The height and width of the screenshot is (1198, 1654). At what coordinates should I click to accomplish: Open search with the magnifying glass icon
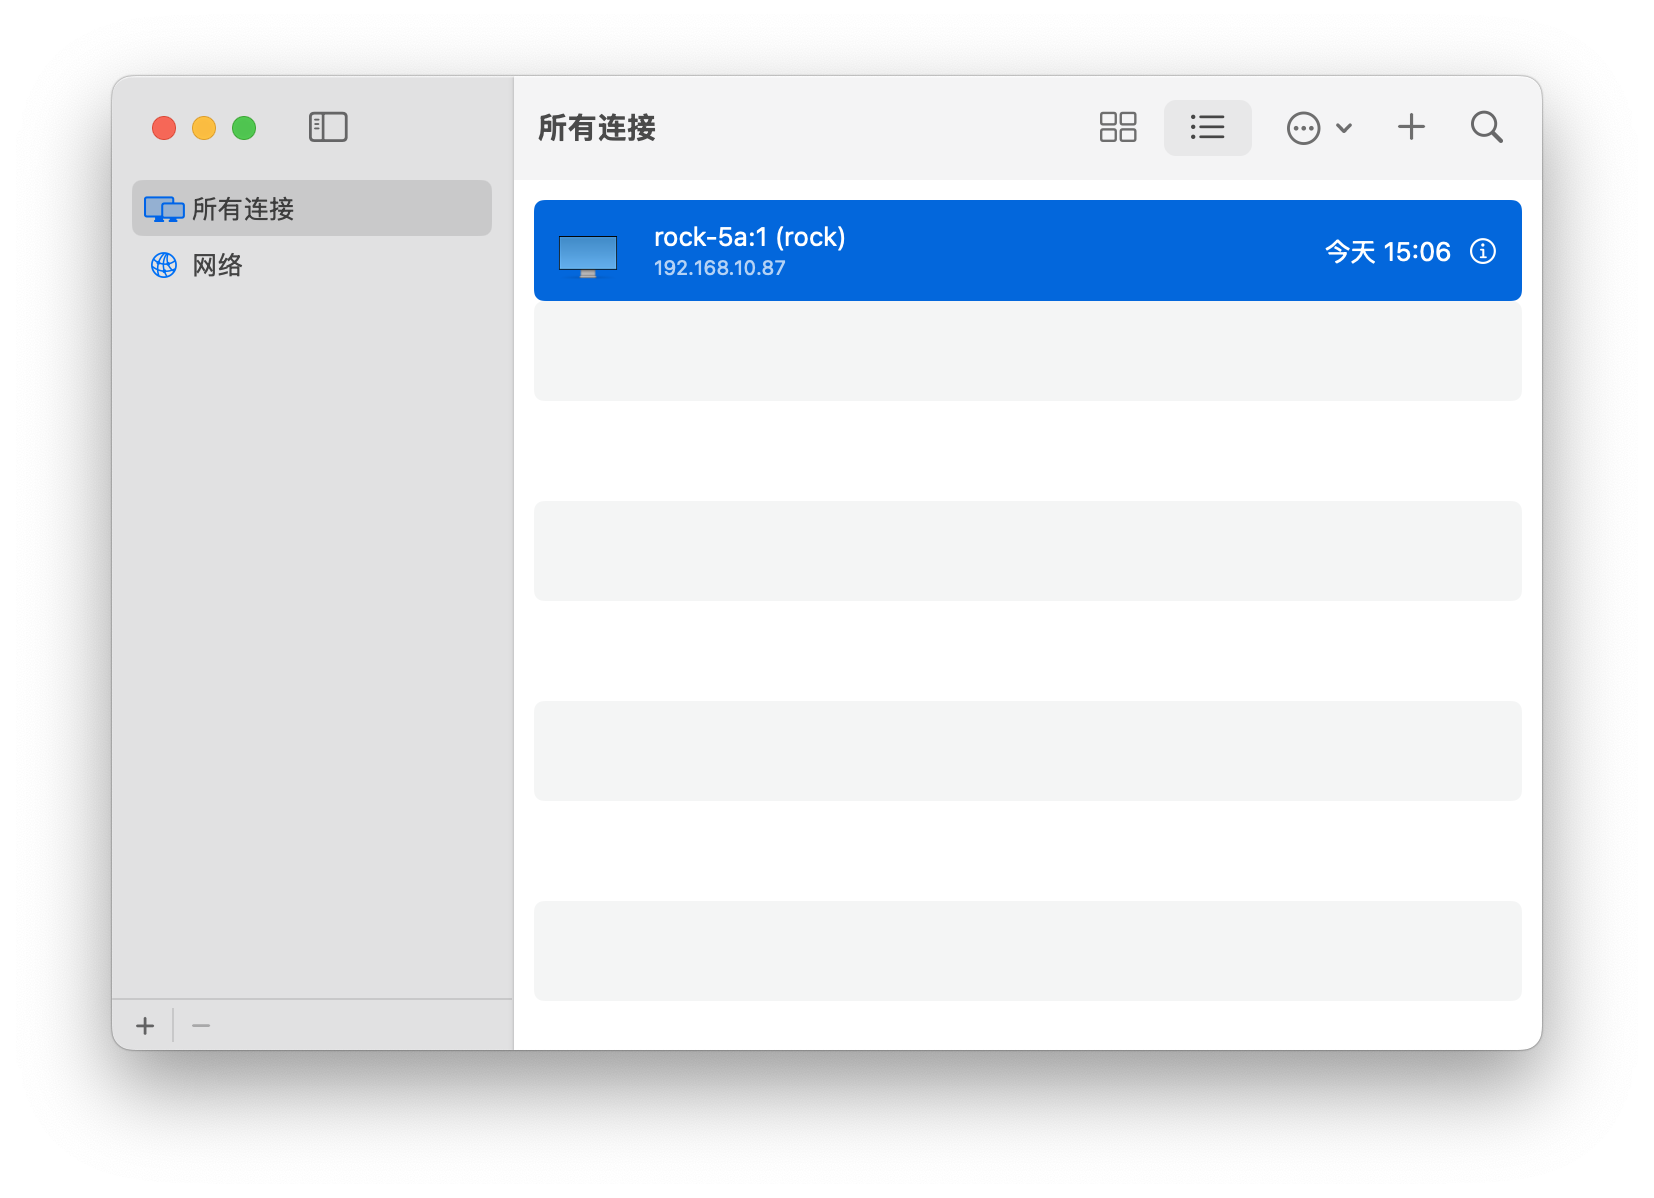[1486, 127]
